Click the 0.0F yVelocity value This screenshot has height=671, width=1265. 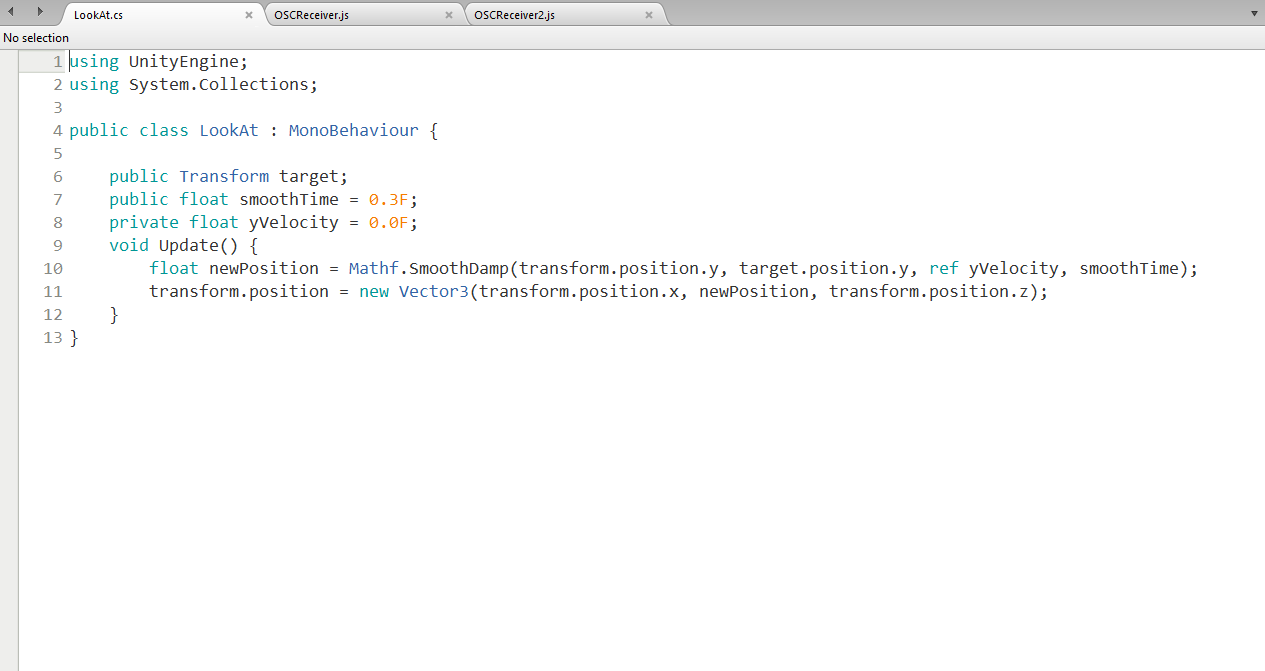(388, 223)
